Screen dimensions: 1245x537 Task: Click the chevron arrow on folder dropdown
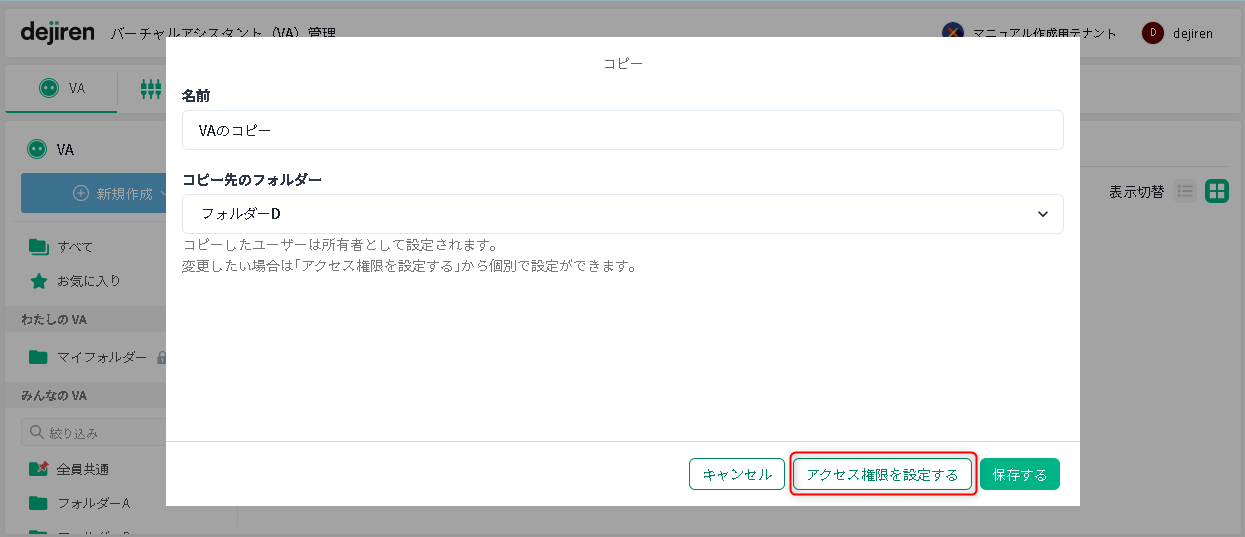pos(1042,214)
